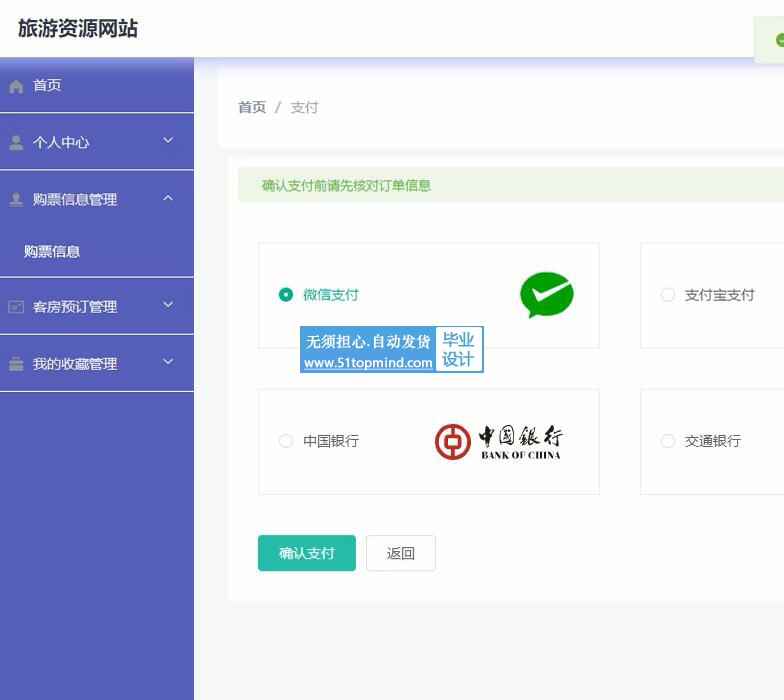Expand the 客房预订管理 chevron
The height and width of the screenshot is (700, 784).
point(168,304)
